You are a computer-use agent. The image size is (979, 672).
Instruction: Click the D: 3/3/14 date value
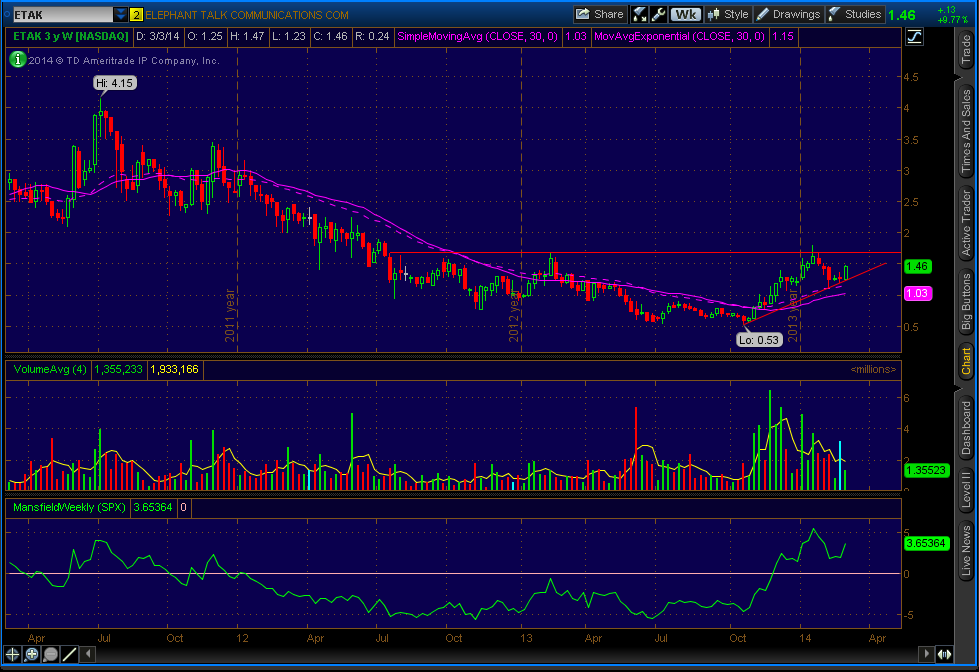(157, 36)
